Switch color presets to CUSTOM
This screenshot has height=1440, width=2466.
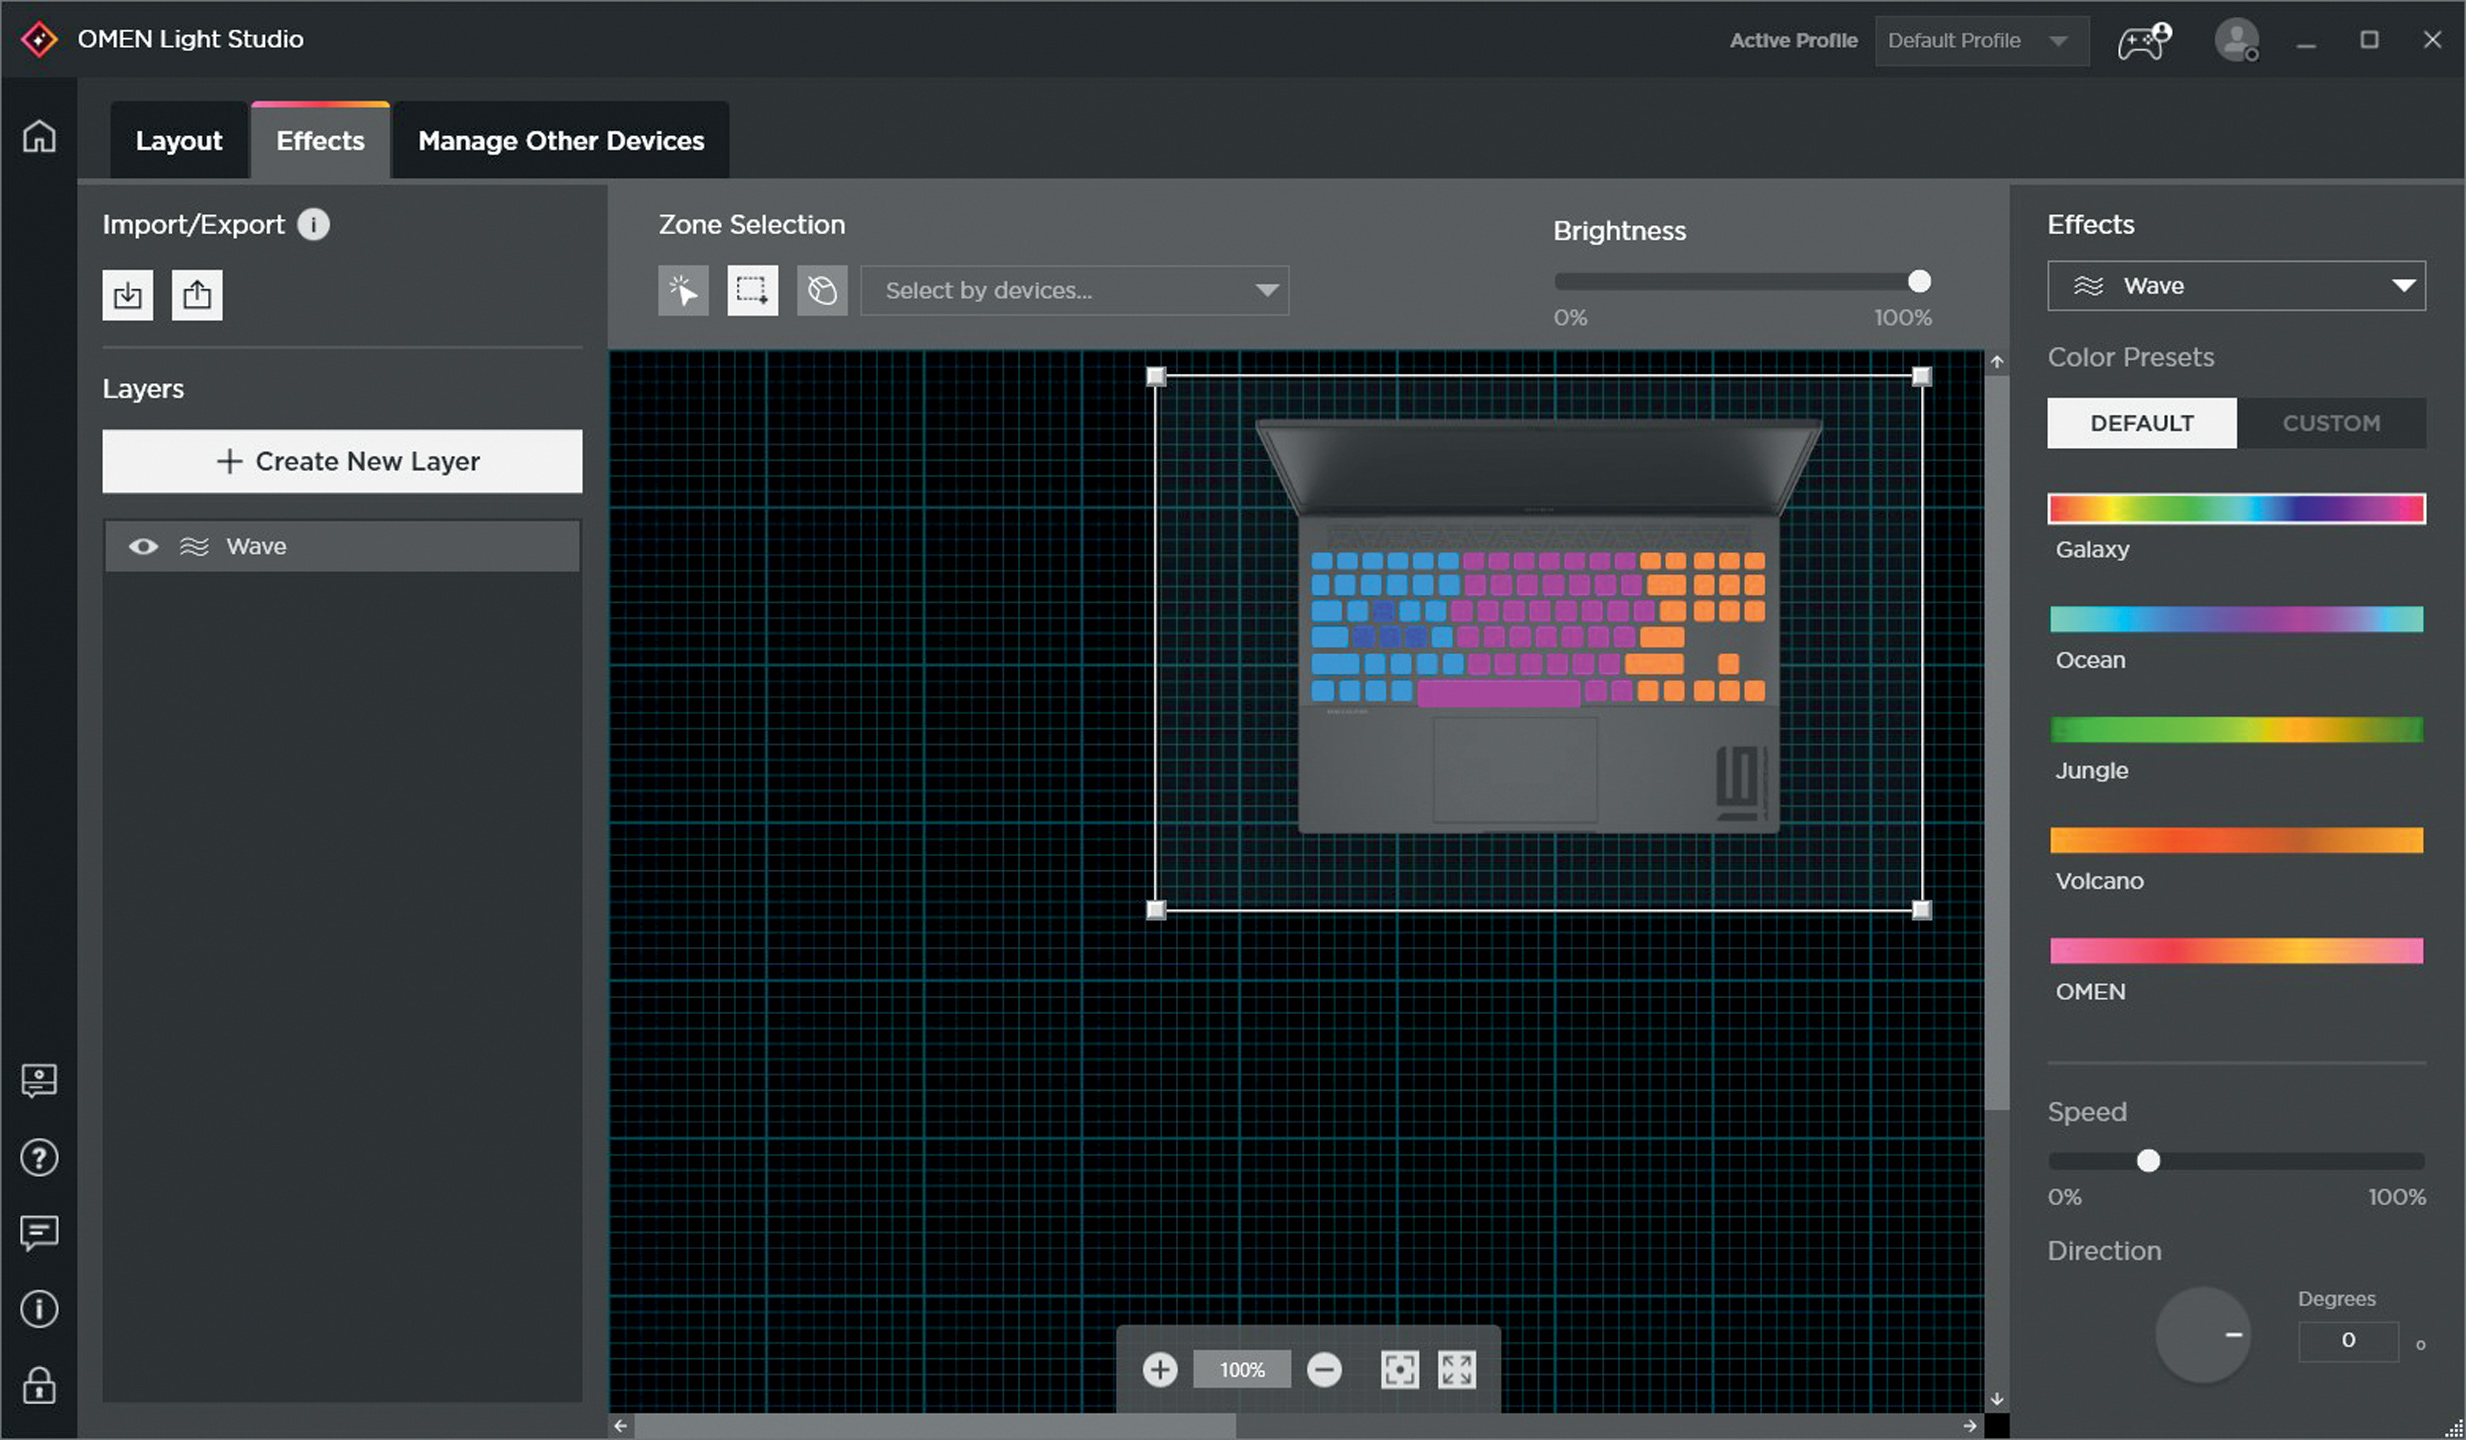pos(2331,423)
